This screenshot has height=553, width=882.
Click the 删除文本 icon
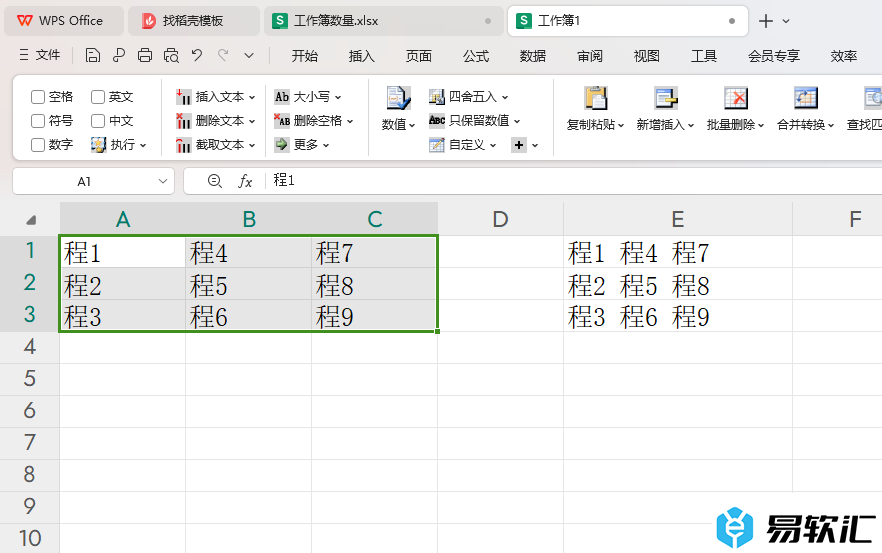tap(183, 120)
